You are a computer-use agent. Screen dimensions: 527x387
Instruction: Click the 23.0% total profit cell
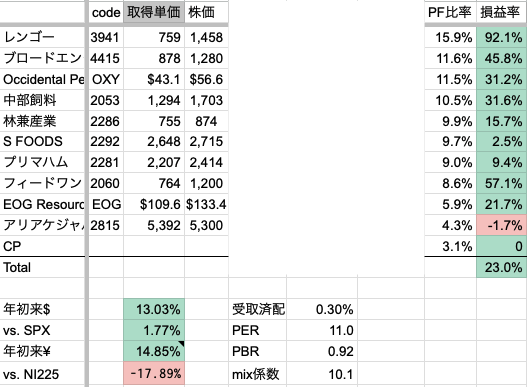[501, 267]
